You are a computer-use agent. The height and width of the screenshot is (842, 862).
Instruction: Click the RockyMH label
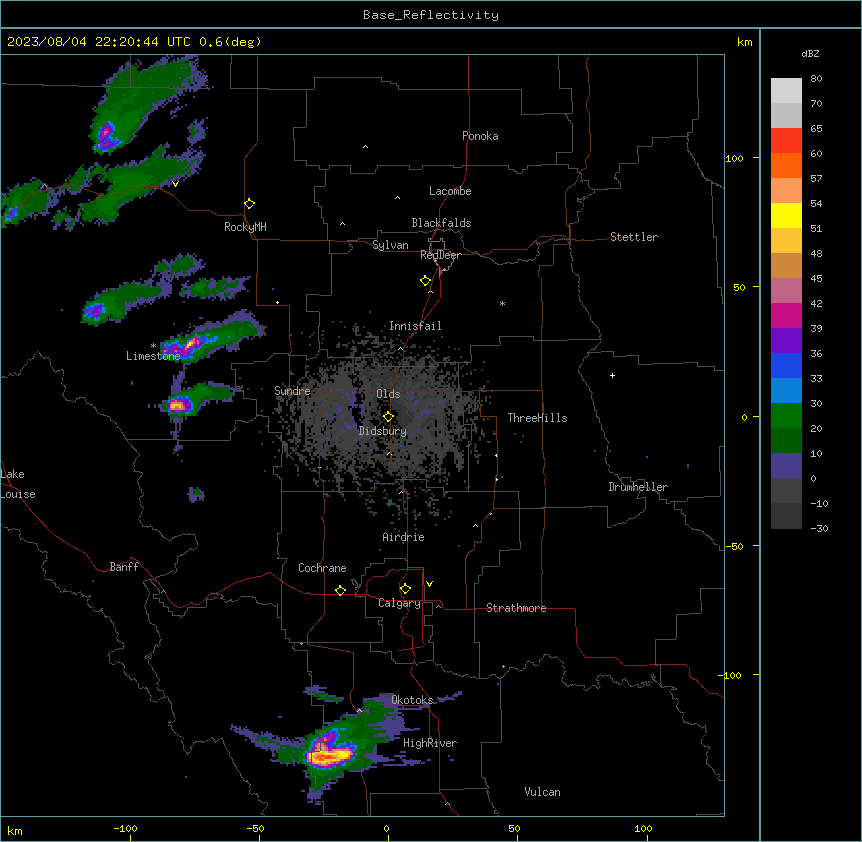tap(245, 227)
